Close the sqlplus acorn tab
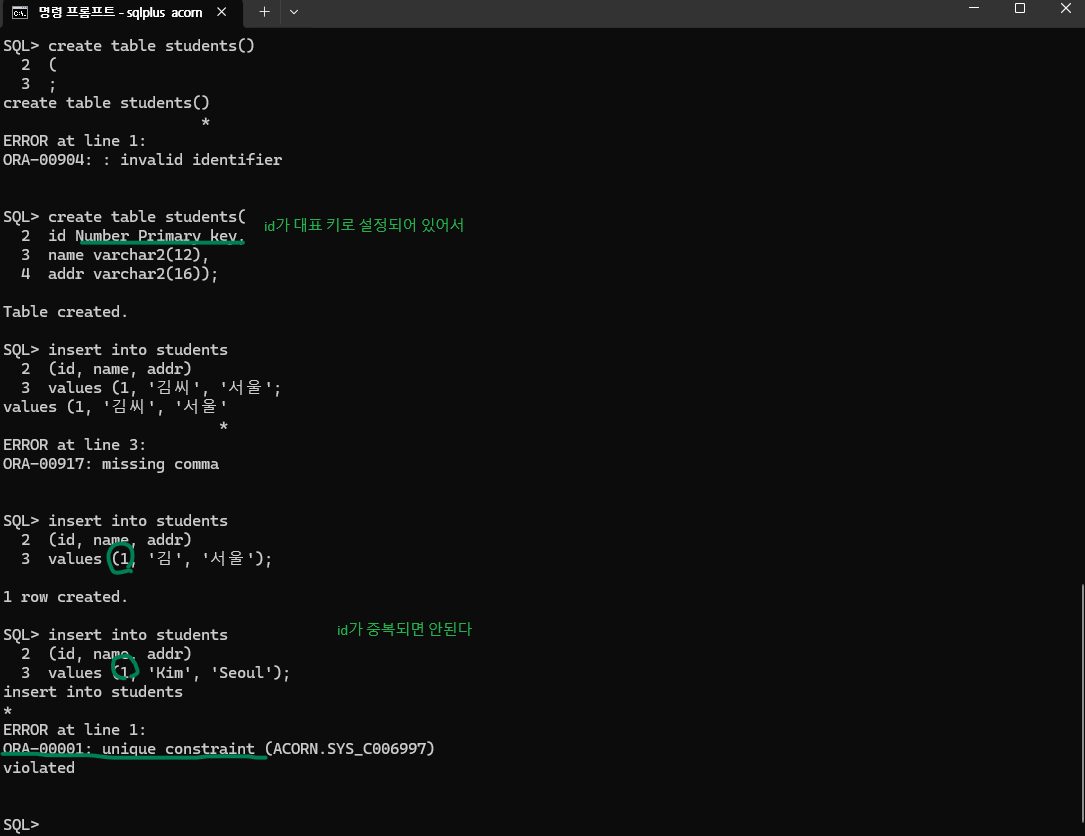Screen dimensions: 1085x836 click(221, 12)
